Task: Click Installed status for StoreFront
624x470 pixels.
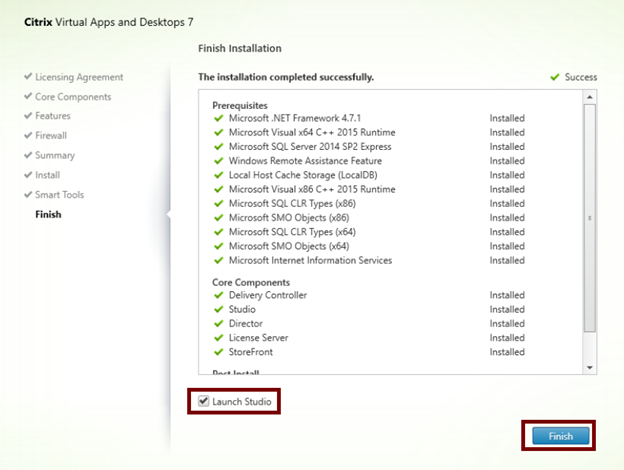Action: tap(507, 352)
